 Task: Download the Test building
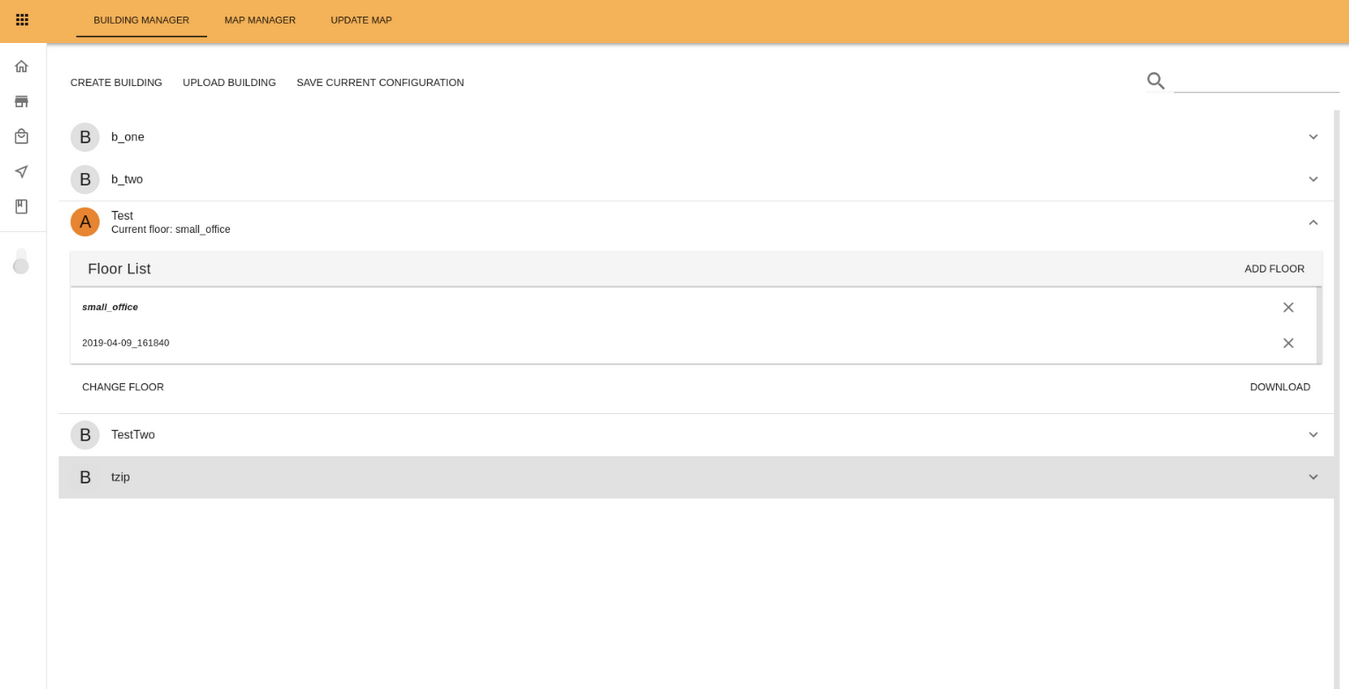coord(1280,387)
